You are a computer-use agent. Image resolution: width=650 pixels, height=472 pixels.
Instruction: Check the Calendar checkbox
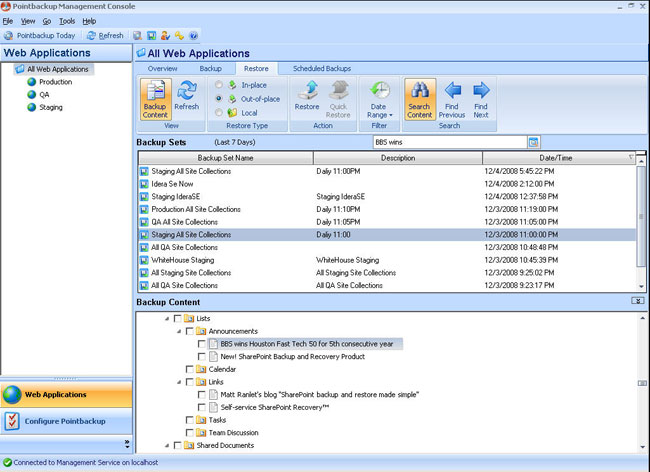[x=189, y=369]
